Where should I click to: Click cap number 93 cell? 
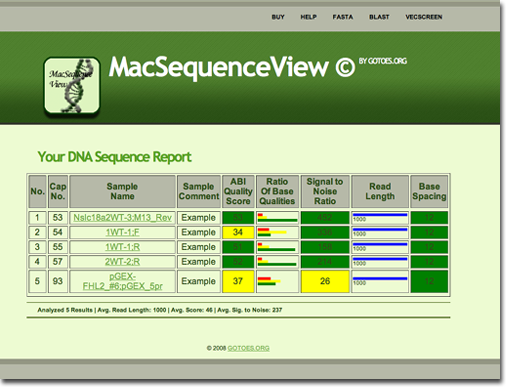[x=58, y=281]
